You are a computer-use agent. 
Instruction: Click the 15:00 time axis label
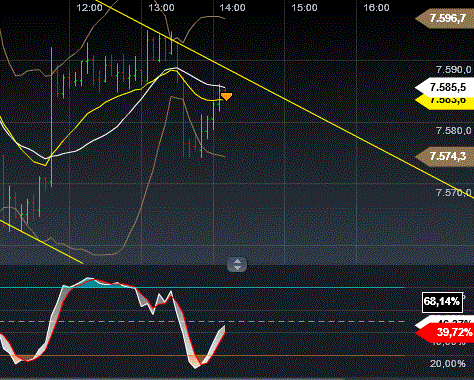[x=304, y=7]
